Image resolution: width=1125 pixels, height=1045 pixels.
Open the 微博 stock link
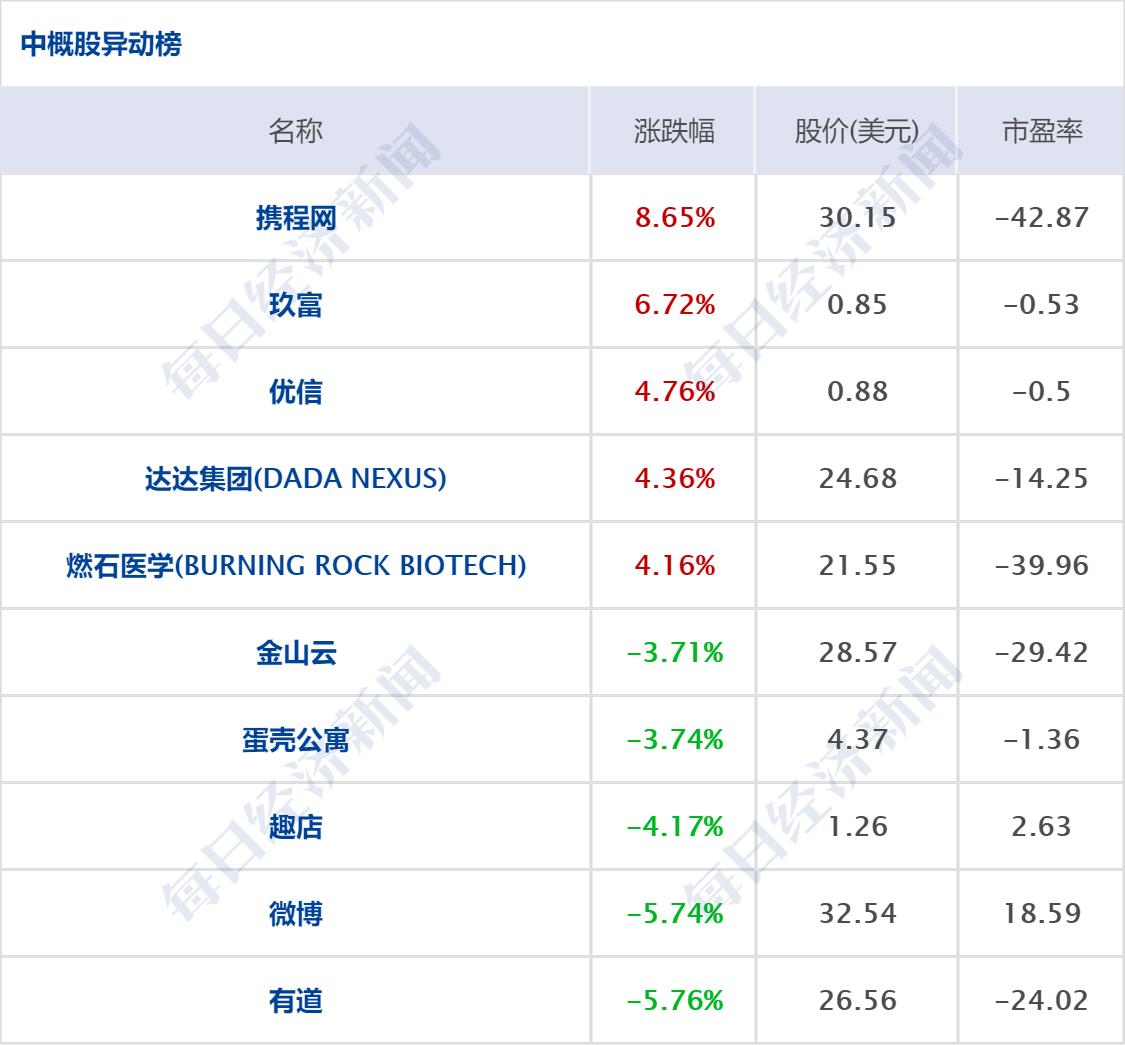[x=296, y=914]
